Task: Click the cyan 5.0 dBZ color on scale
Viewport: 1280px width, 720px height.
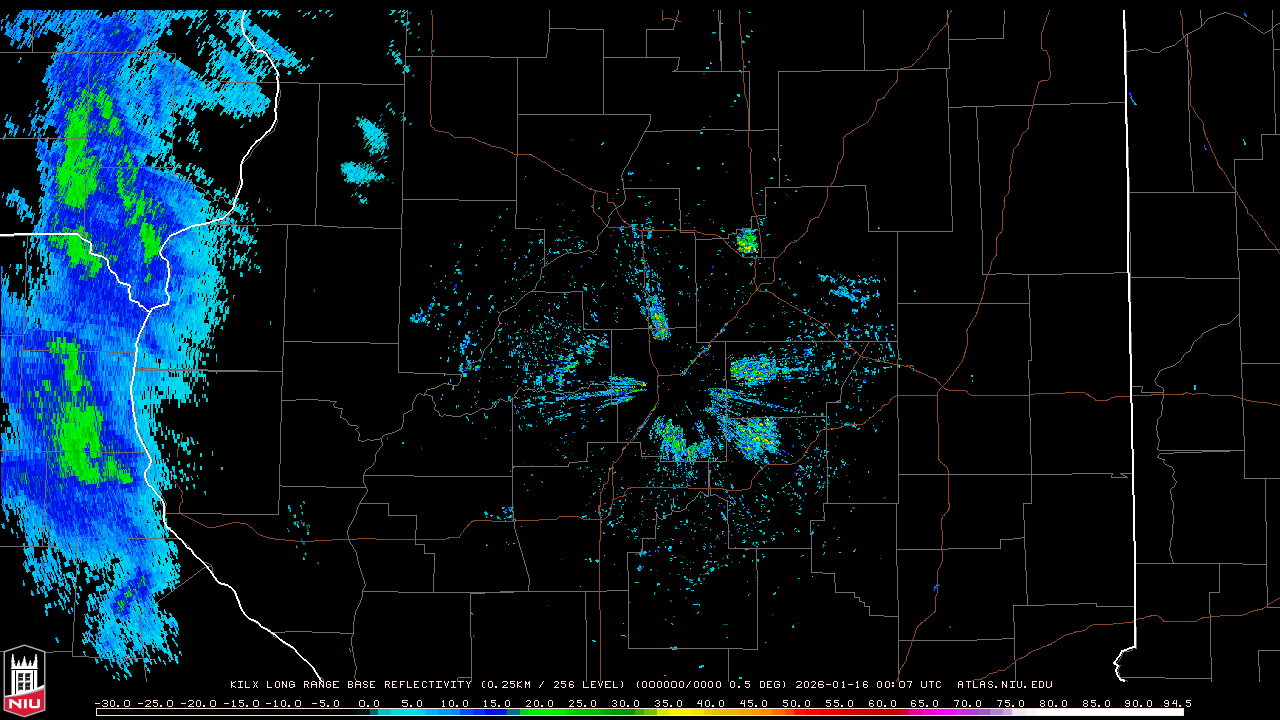Action: pos(412,712)
